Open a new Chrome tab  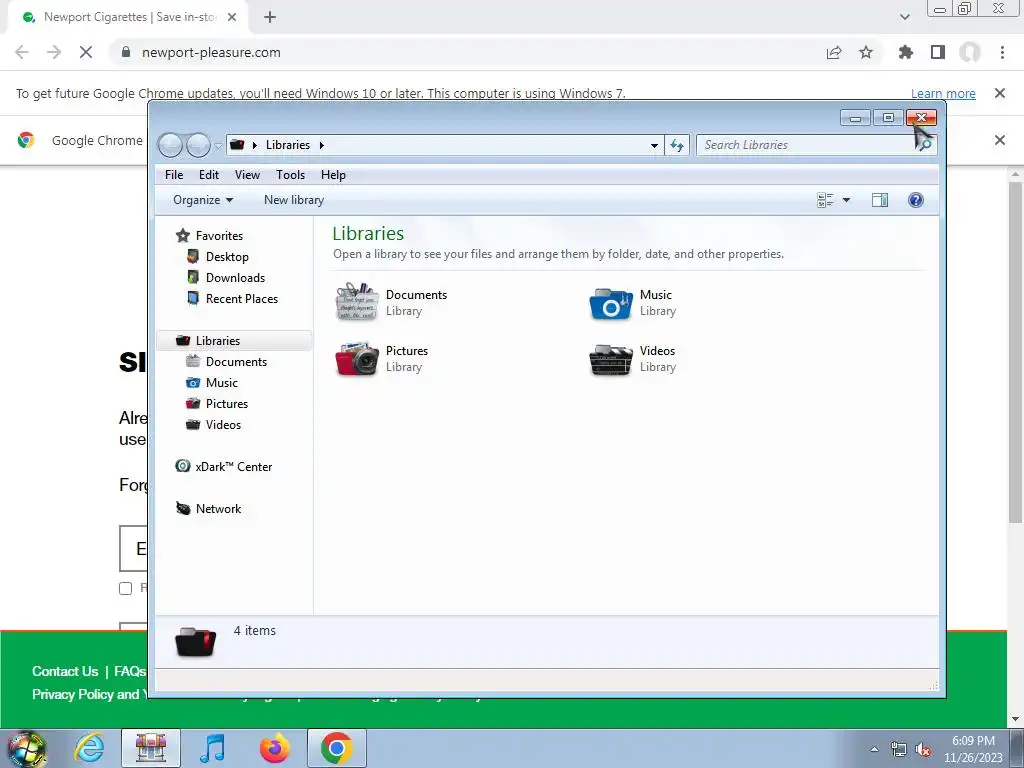click(270, 18)
